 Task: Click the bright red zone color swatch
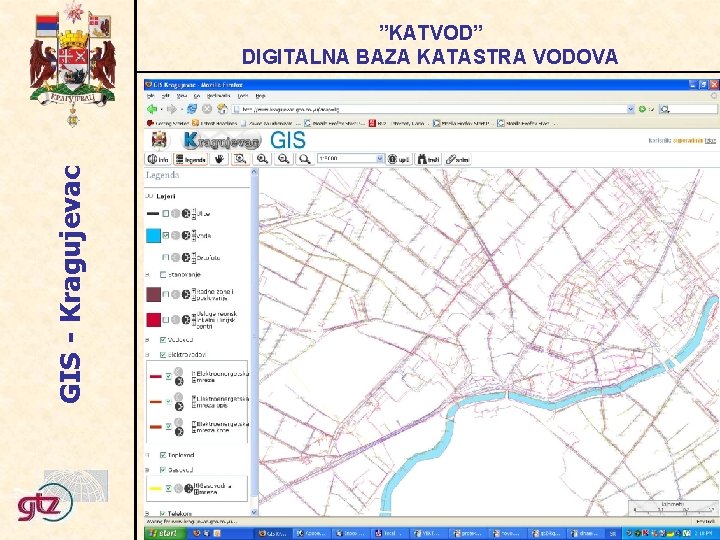(x=153, y=320)
